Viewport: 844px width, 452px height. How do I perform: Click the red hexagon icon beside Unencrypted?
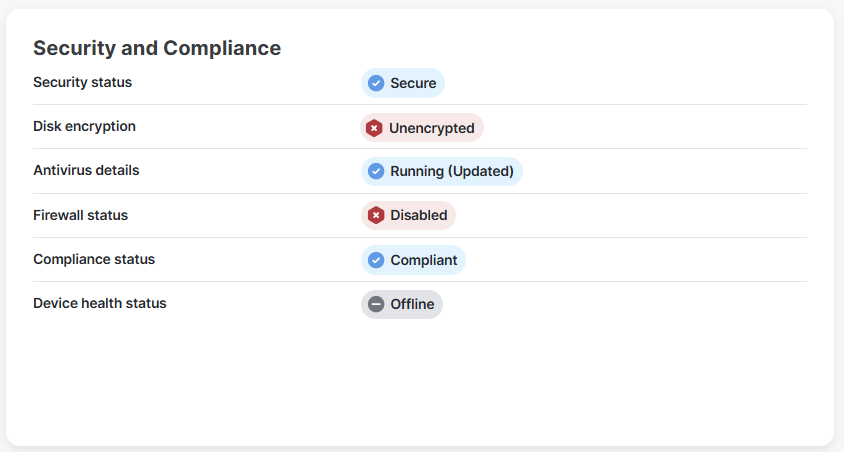(374, 128)
